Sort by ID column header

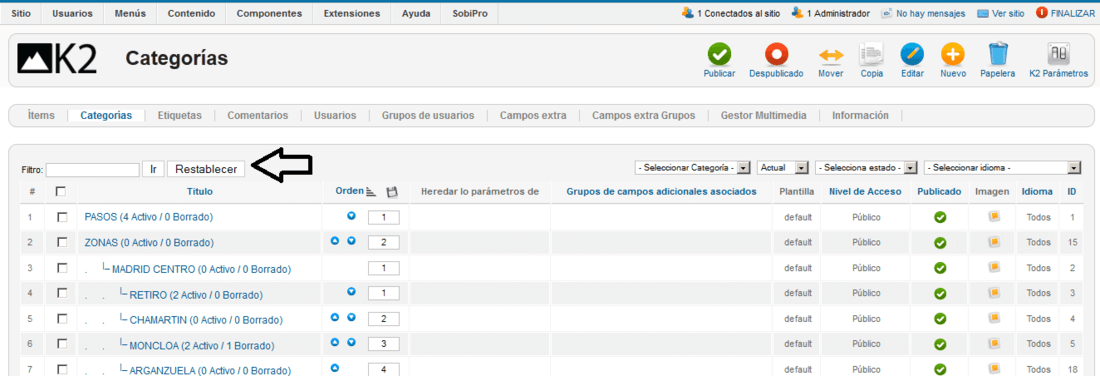coord(1072,192)
